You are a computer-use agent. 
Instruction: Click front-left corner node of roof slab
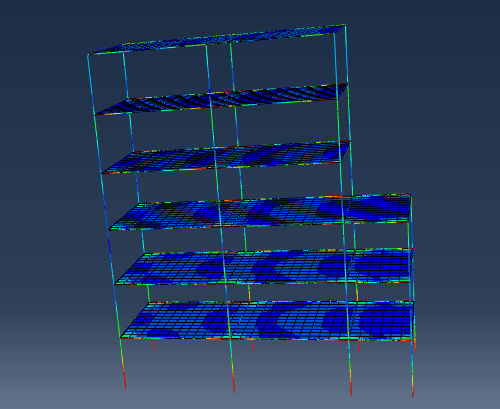(88, 54)
